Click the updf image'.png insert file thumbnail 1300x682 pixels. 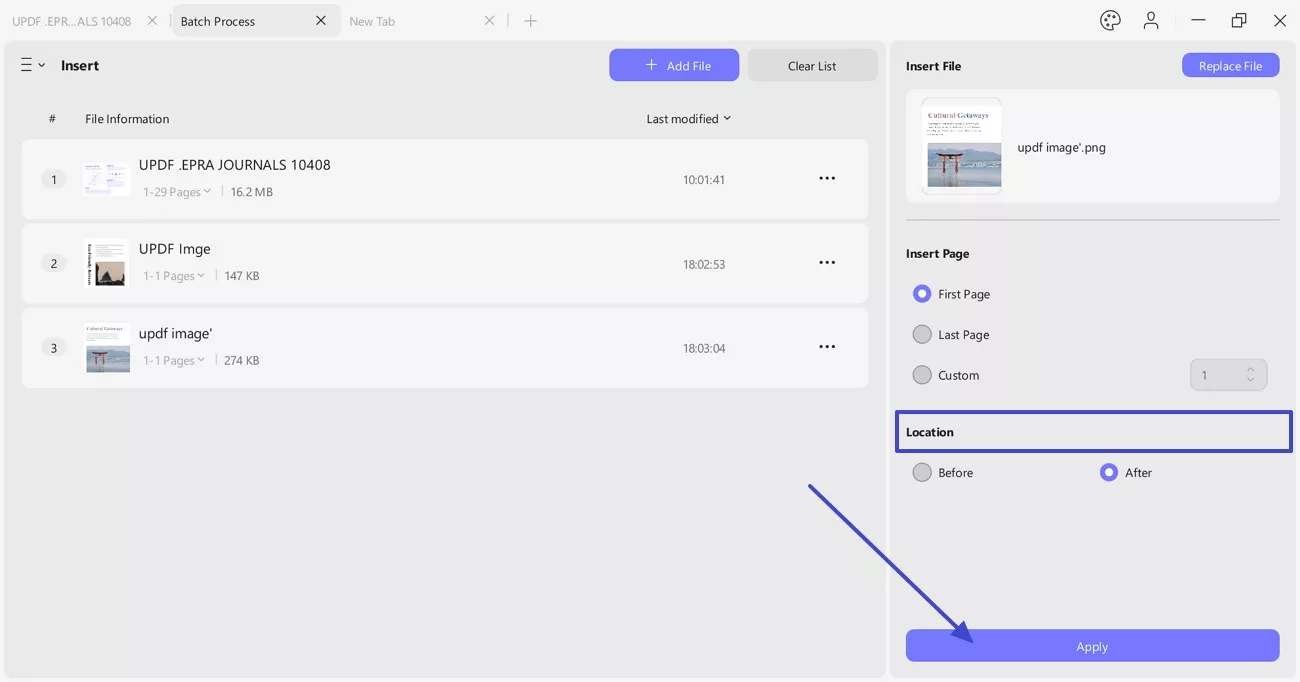(x=962, y=146)
